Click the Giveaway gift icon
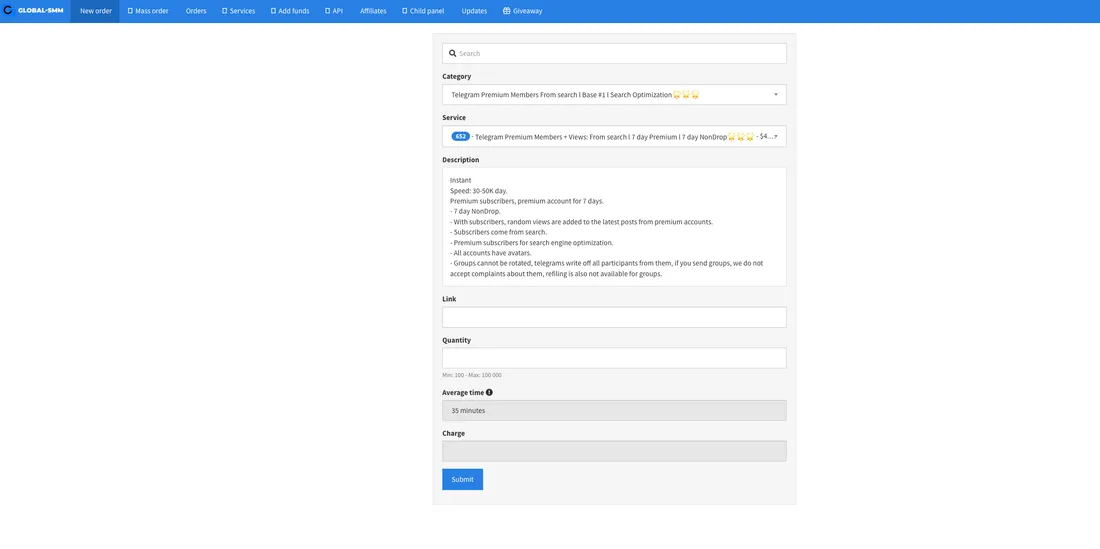Screen dimensions: 1100x549 tap(507, 11)
